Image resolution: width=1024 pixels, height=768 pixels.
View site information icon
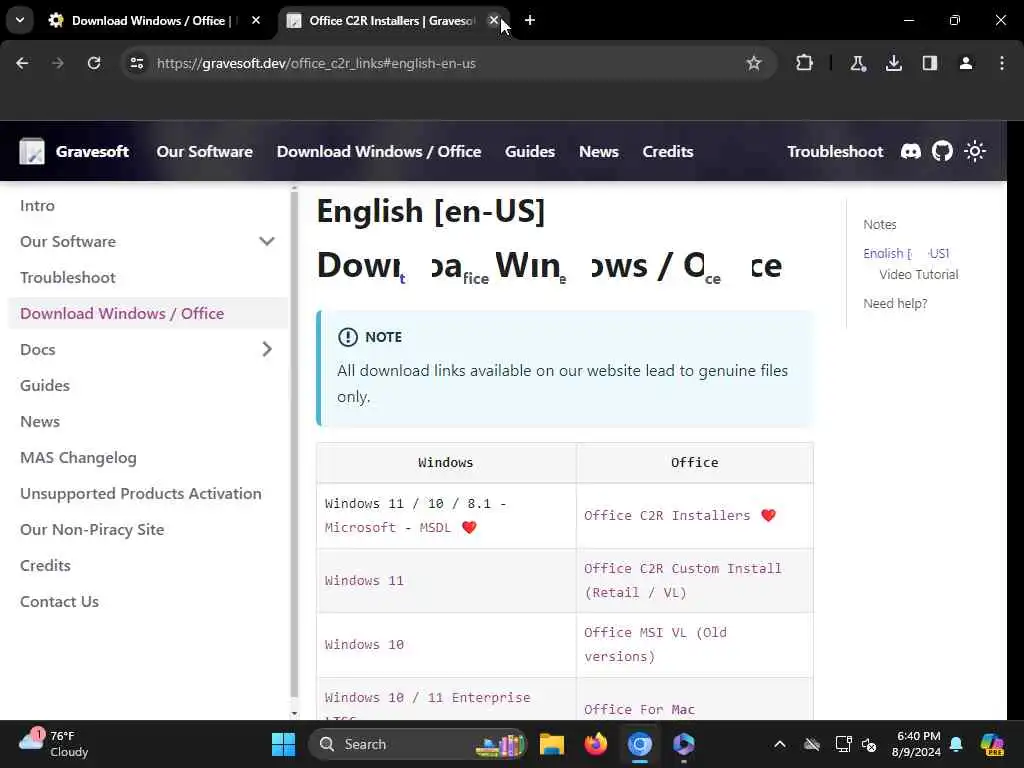[x=136, y=63]
